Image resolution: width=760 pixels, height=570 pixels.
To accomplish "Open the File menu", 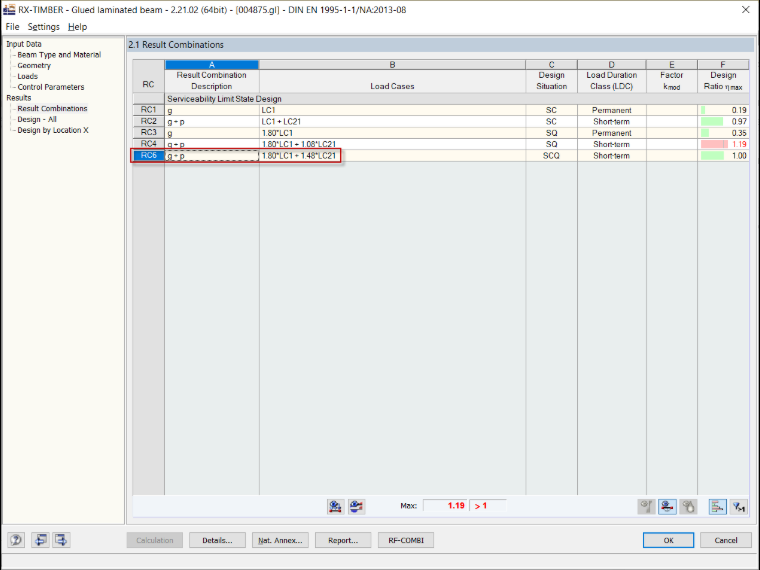I will coord(13,27).
